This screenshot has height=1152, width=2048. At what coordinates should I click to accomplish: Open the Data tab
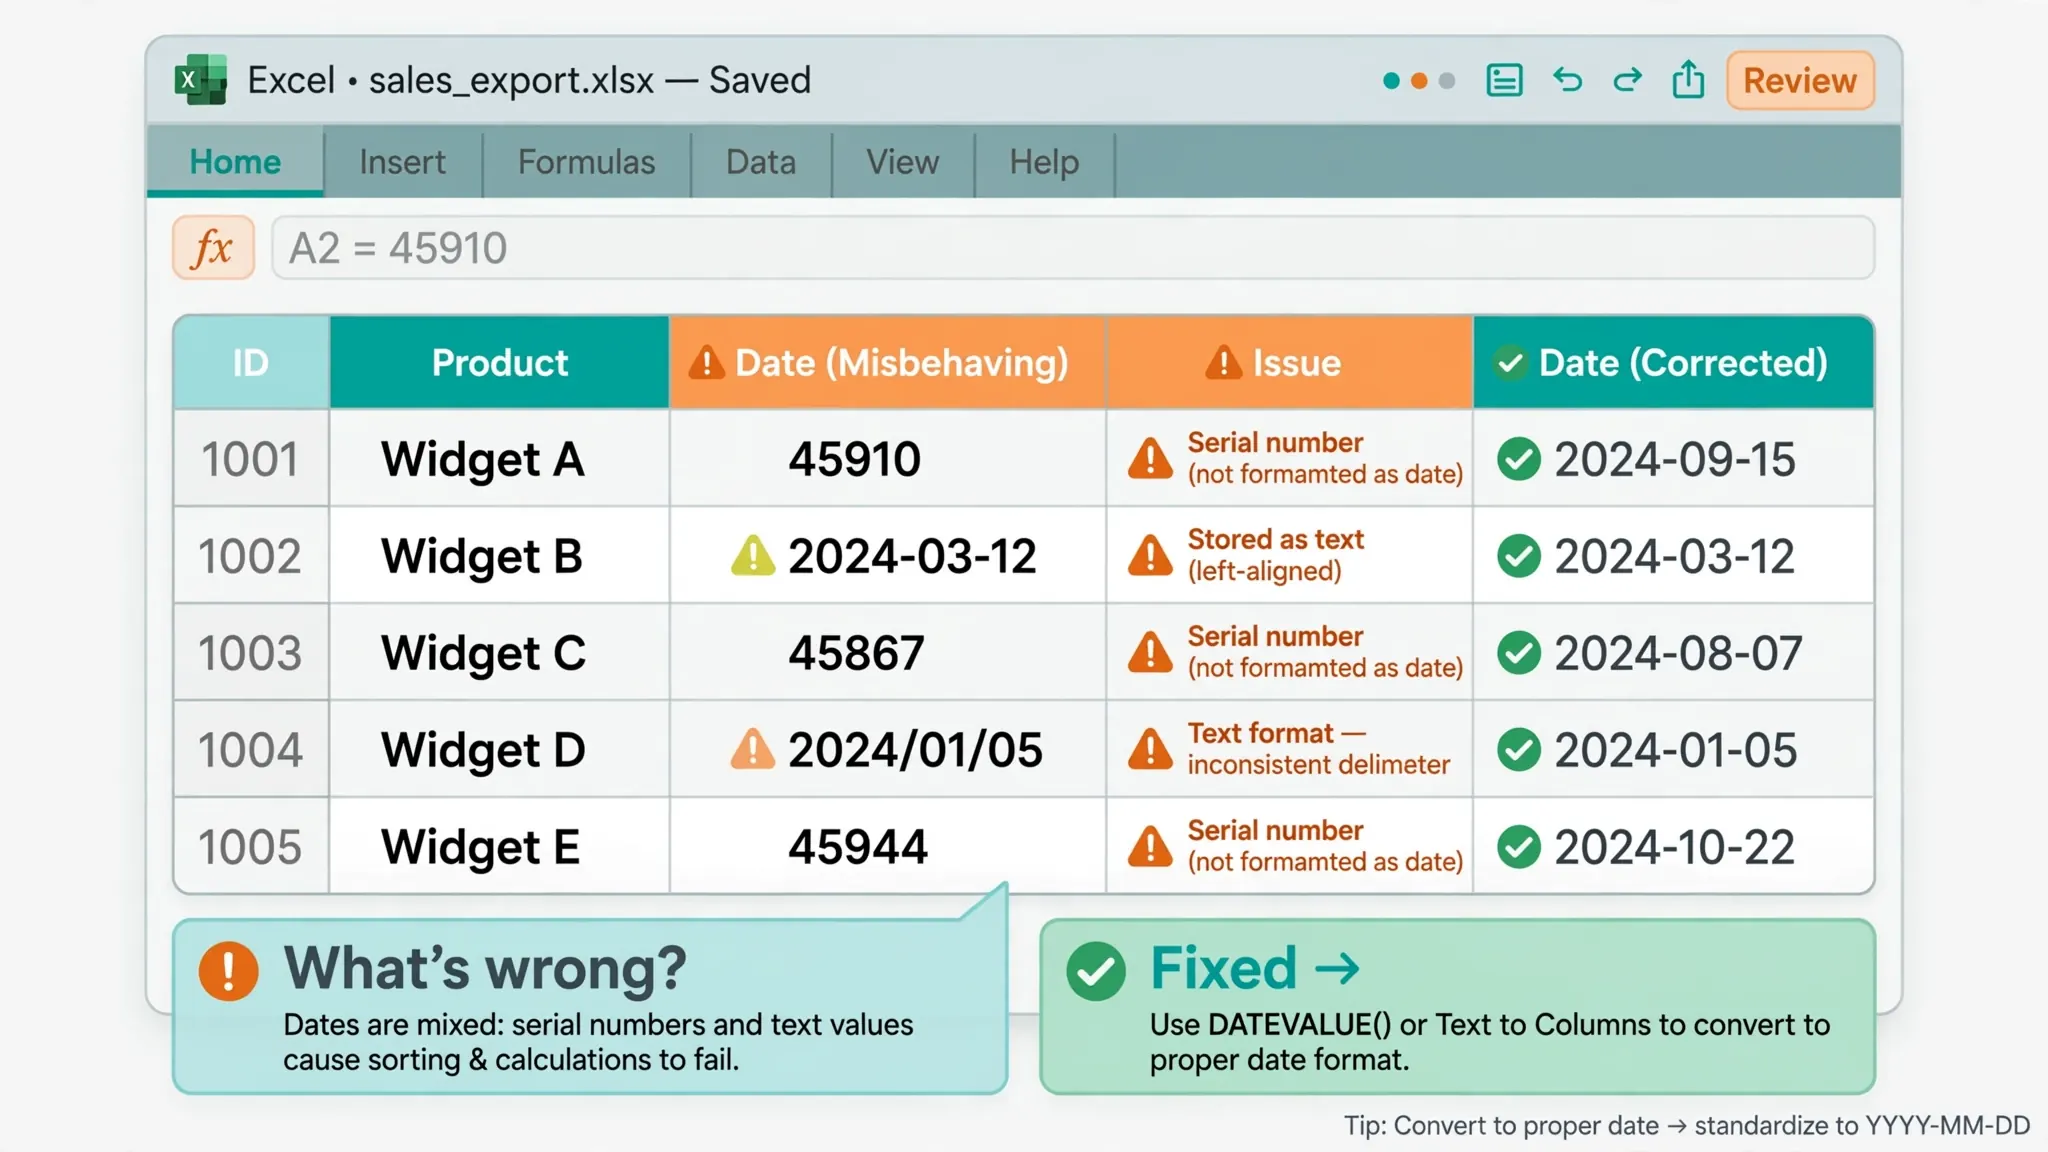761,162
